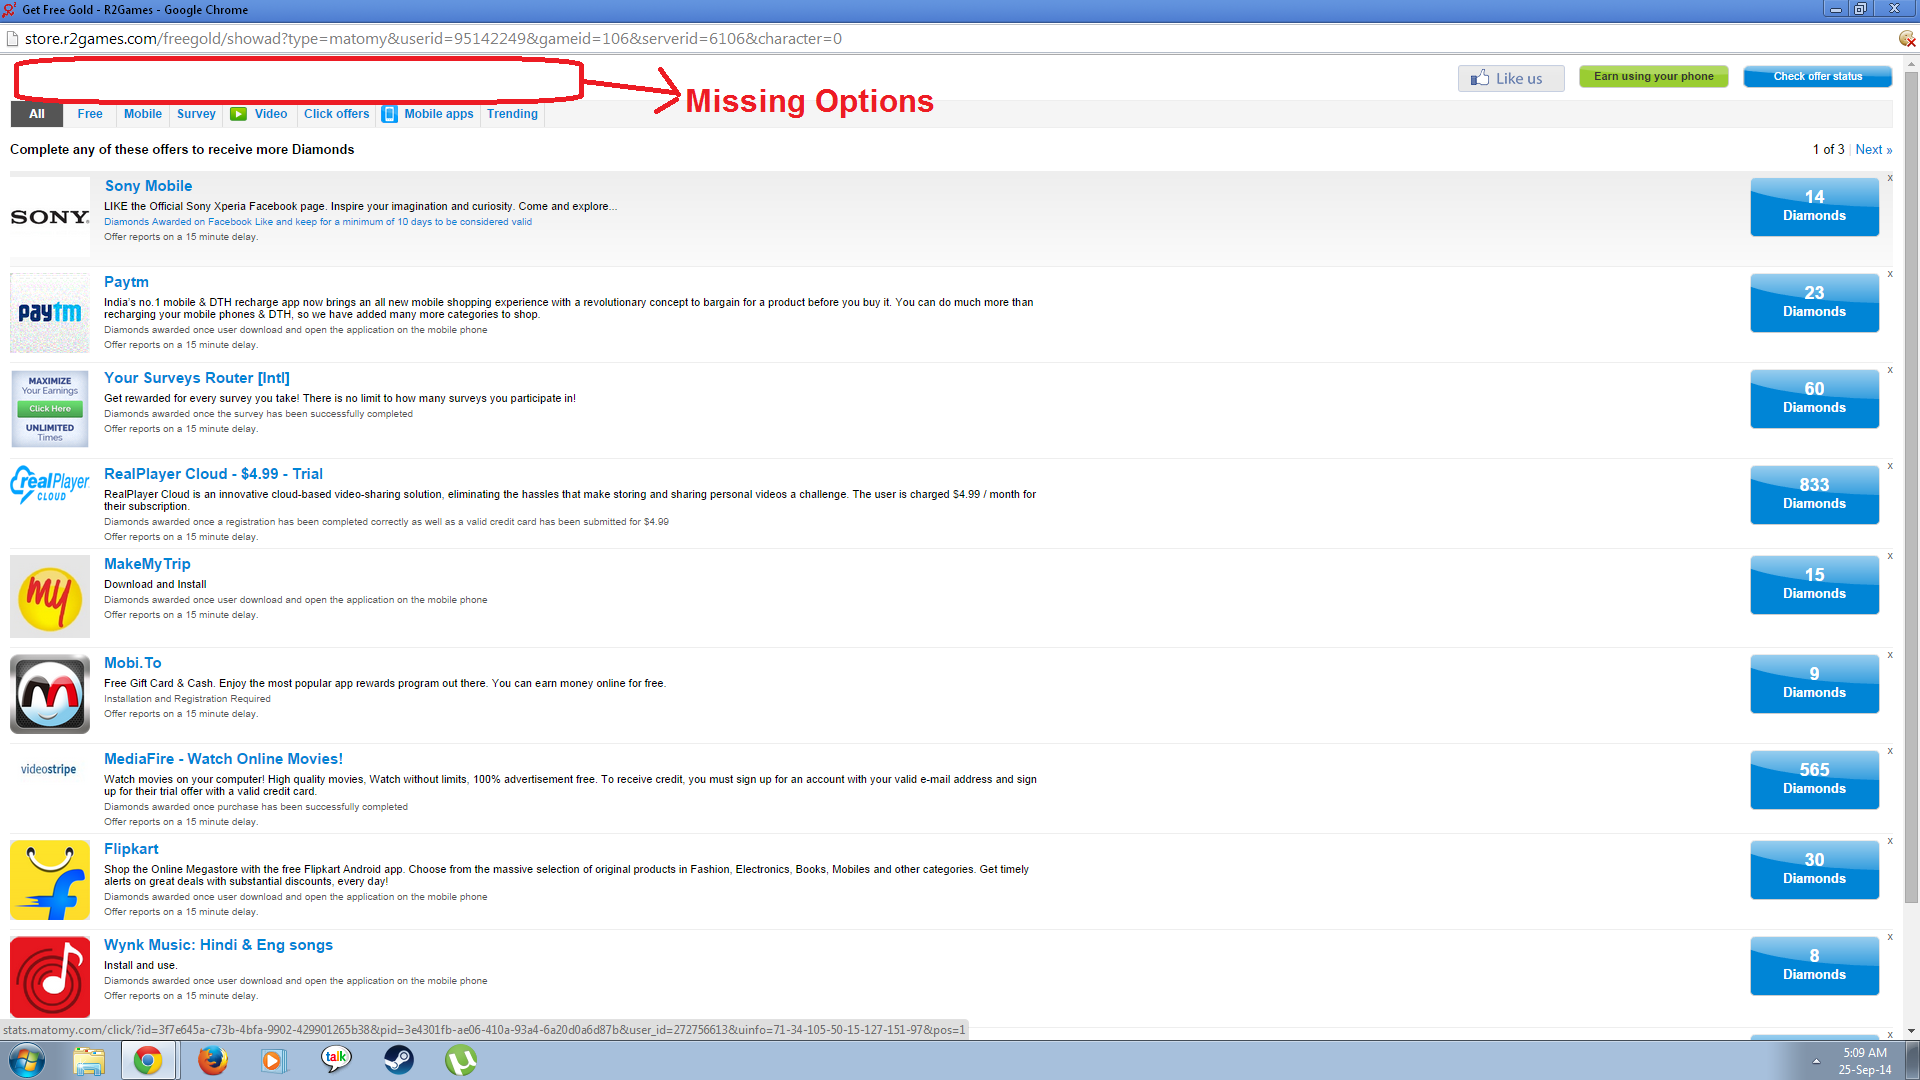Open Steam from the taskbar
The image size is (1920, 1080).
(399, 1060)
